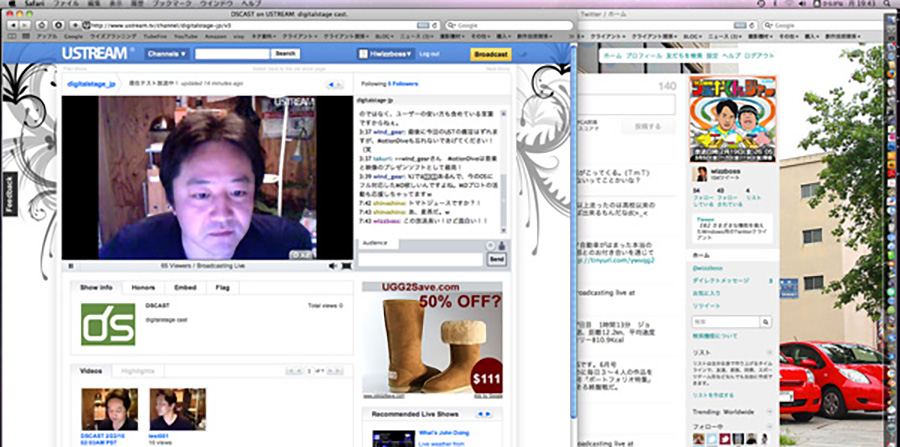Image resolution: width=900 pixels, height=447 pixels.
Task: Open the Amazon bookmark in bookmarks bar
Action: tap(216, 36)
